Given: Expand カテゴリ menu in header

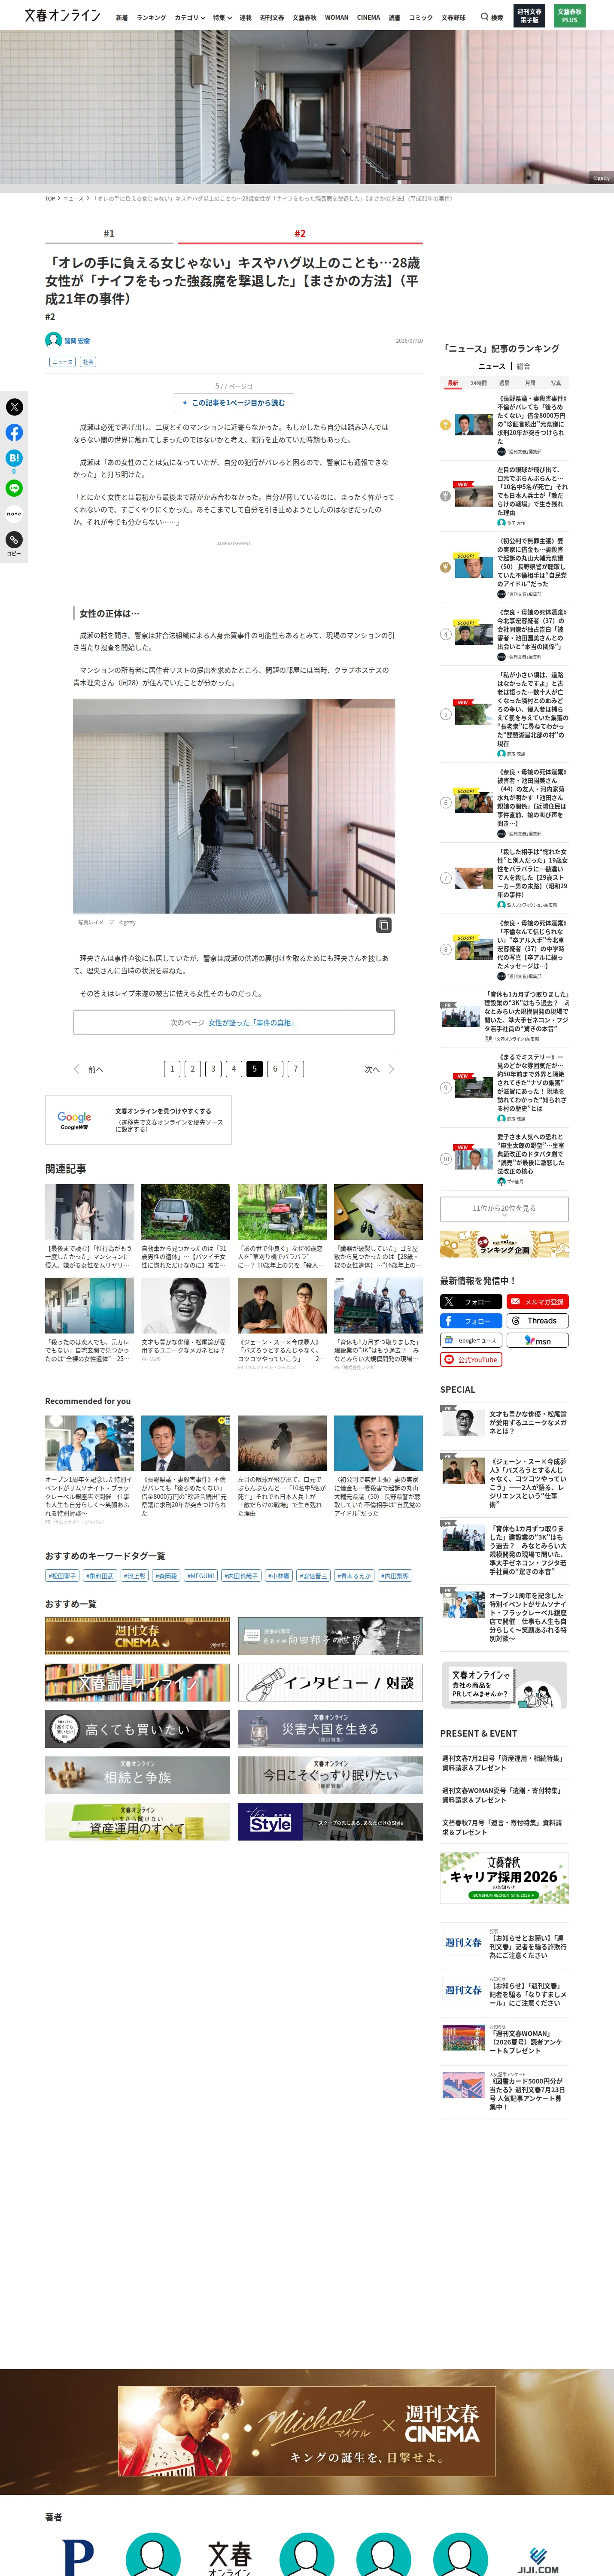Looking at the screenshot, I should (190, 17).
